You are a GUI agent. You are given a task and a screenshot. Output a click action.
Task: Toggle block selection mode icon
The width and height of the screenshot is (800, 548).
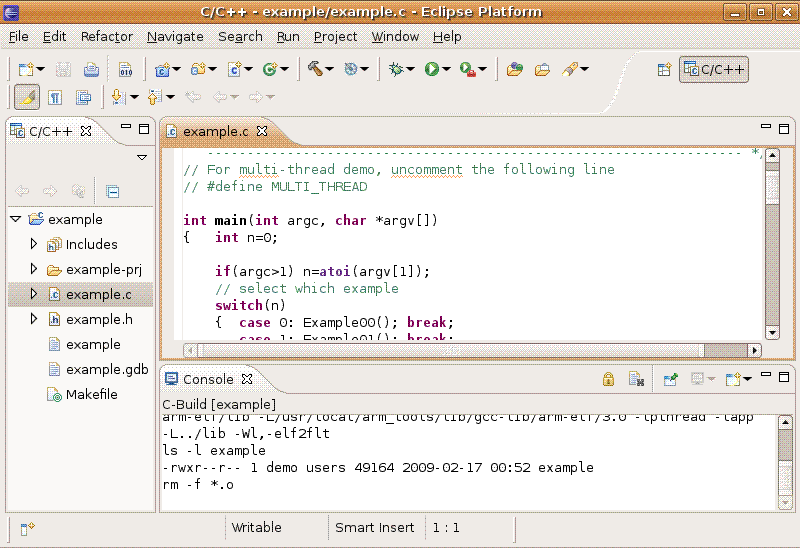83,97
